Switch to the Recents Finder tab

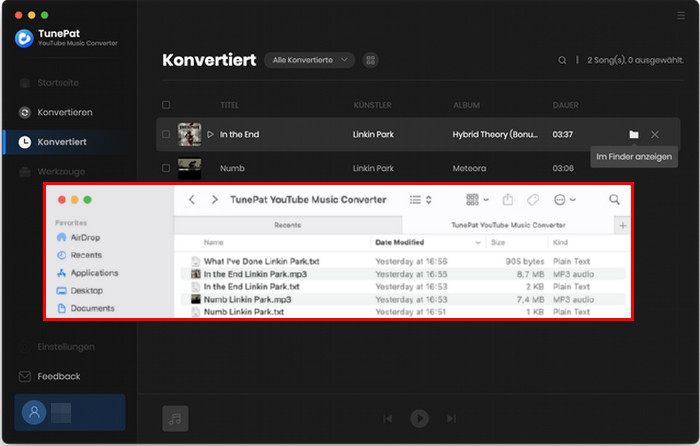tap(288, 225)
